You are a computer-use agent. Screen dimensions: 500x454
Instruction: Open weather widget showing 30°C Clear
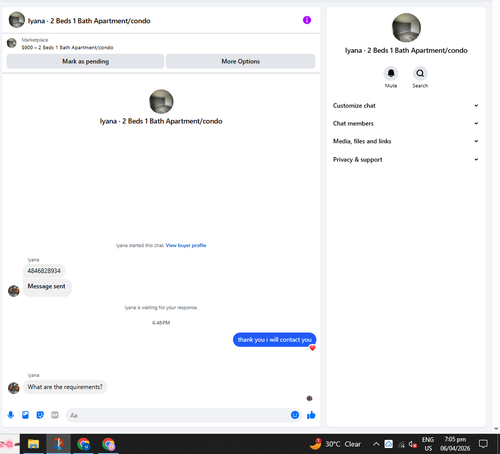coord(335,444)
